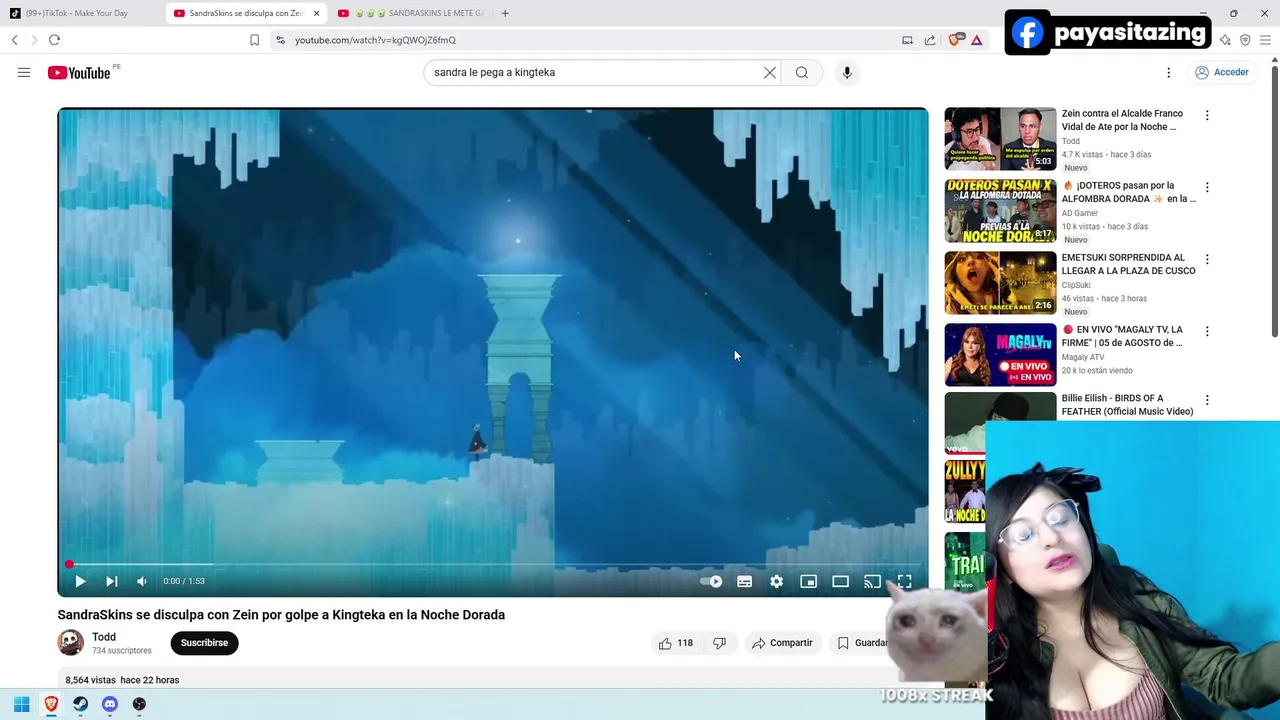Click the Brave taskbar icon
Viewport: 1280px width, 720px height.
pos(51,704)
